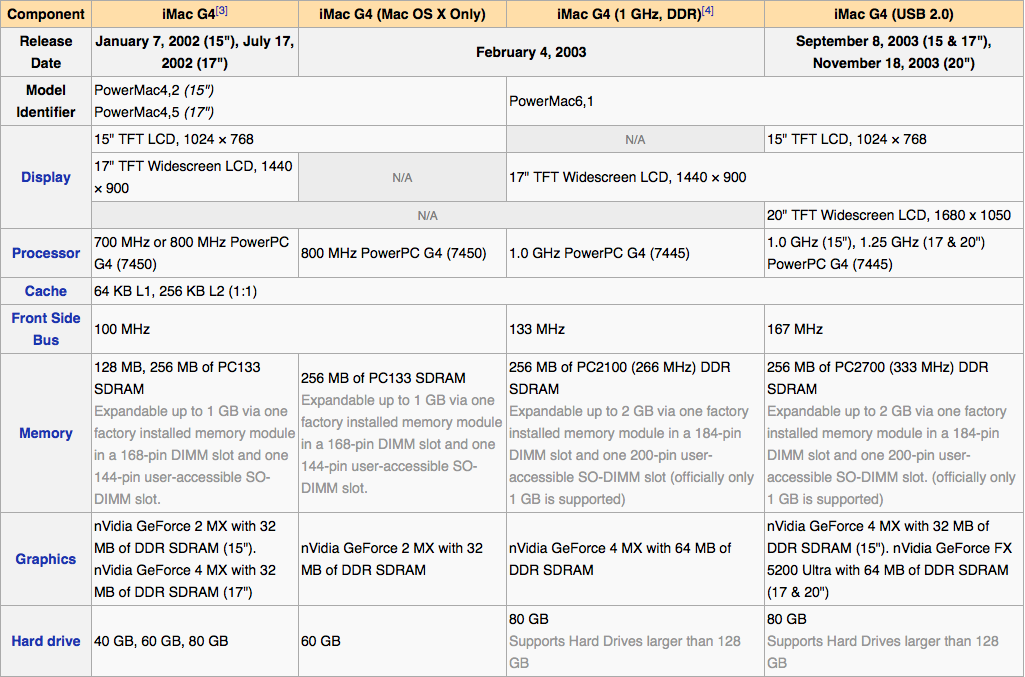Viewport: 1025px width, 677px height.
Task: Select the 40 GB, 60 GB, 80 GB cell
Action: click(x=195, y=641)
